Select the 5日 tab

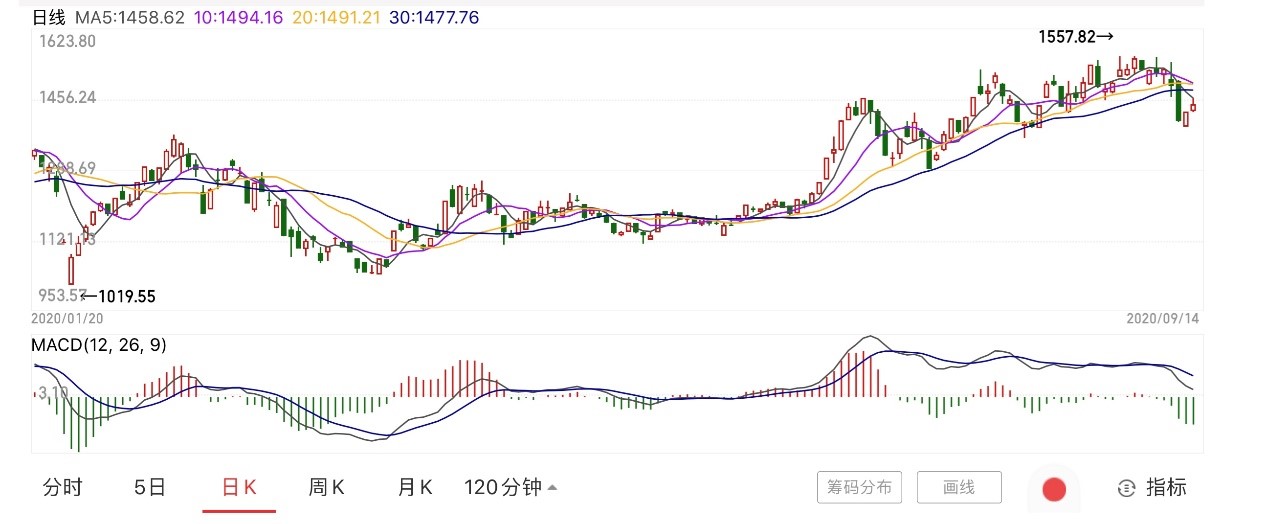point(149,488)
